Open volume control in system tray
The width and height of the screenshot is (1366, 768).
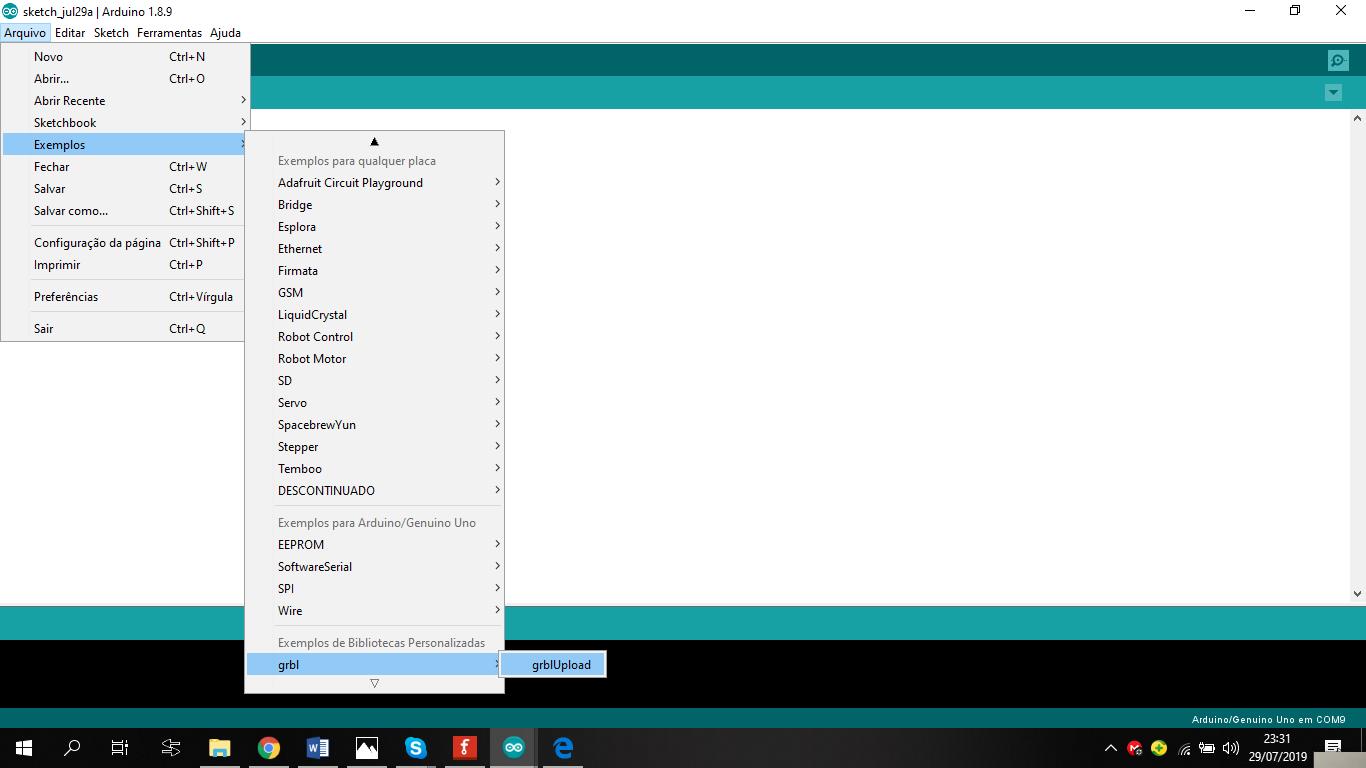click(x=1231, y=748)
